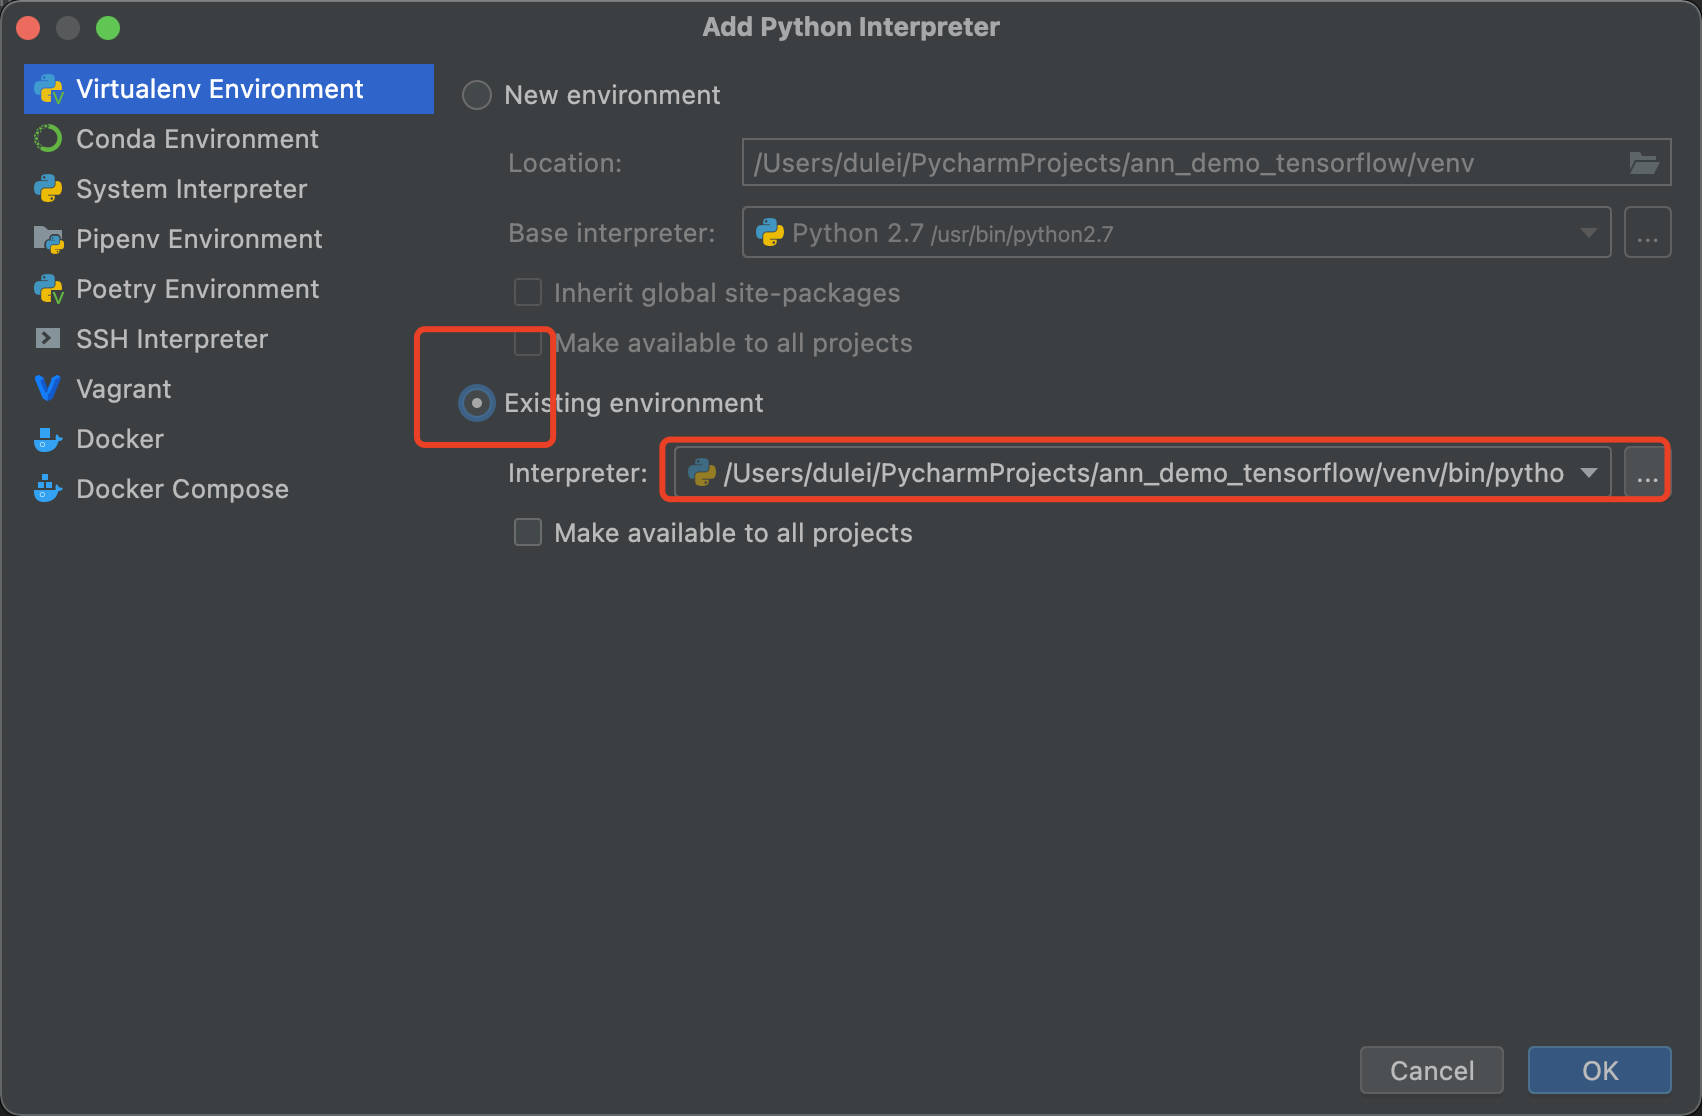Click the Docker Compose icon
Screen dimensions: 1702x1116
(48, 489)
